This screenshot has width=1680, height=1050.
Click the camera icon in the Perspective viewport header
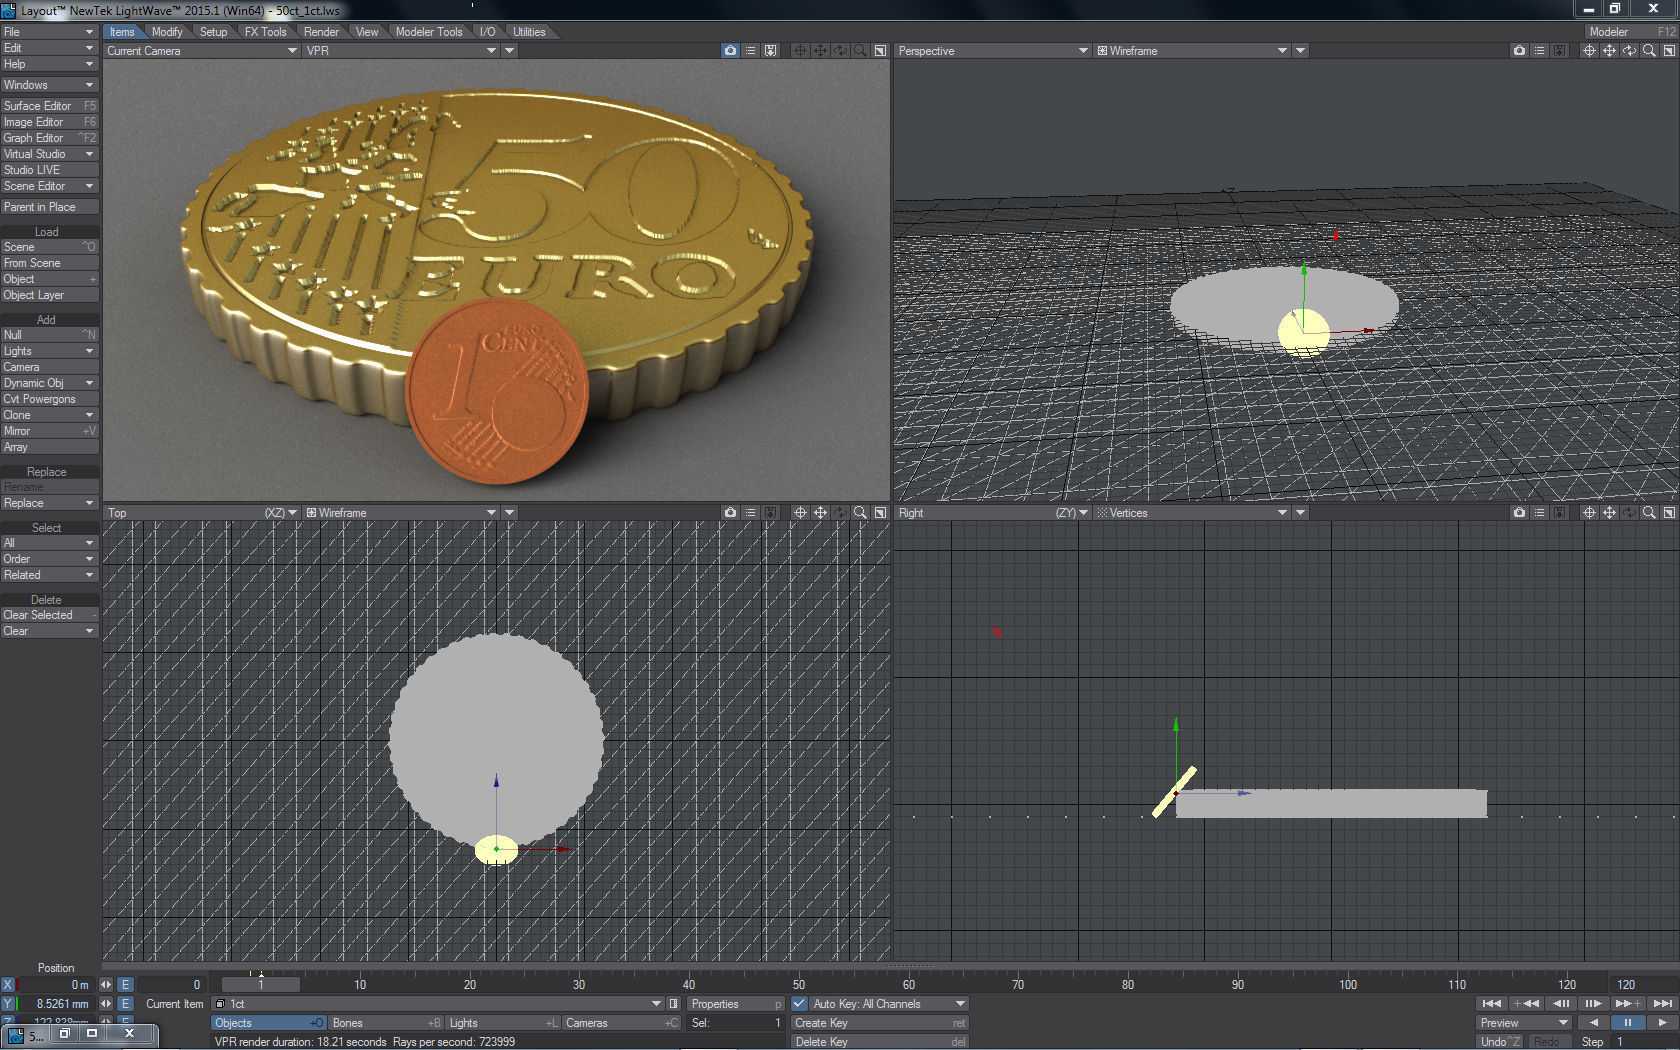[x=1519, y=50]
